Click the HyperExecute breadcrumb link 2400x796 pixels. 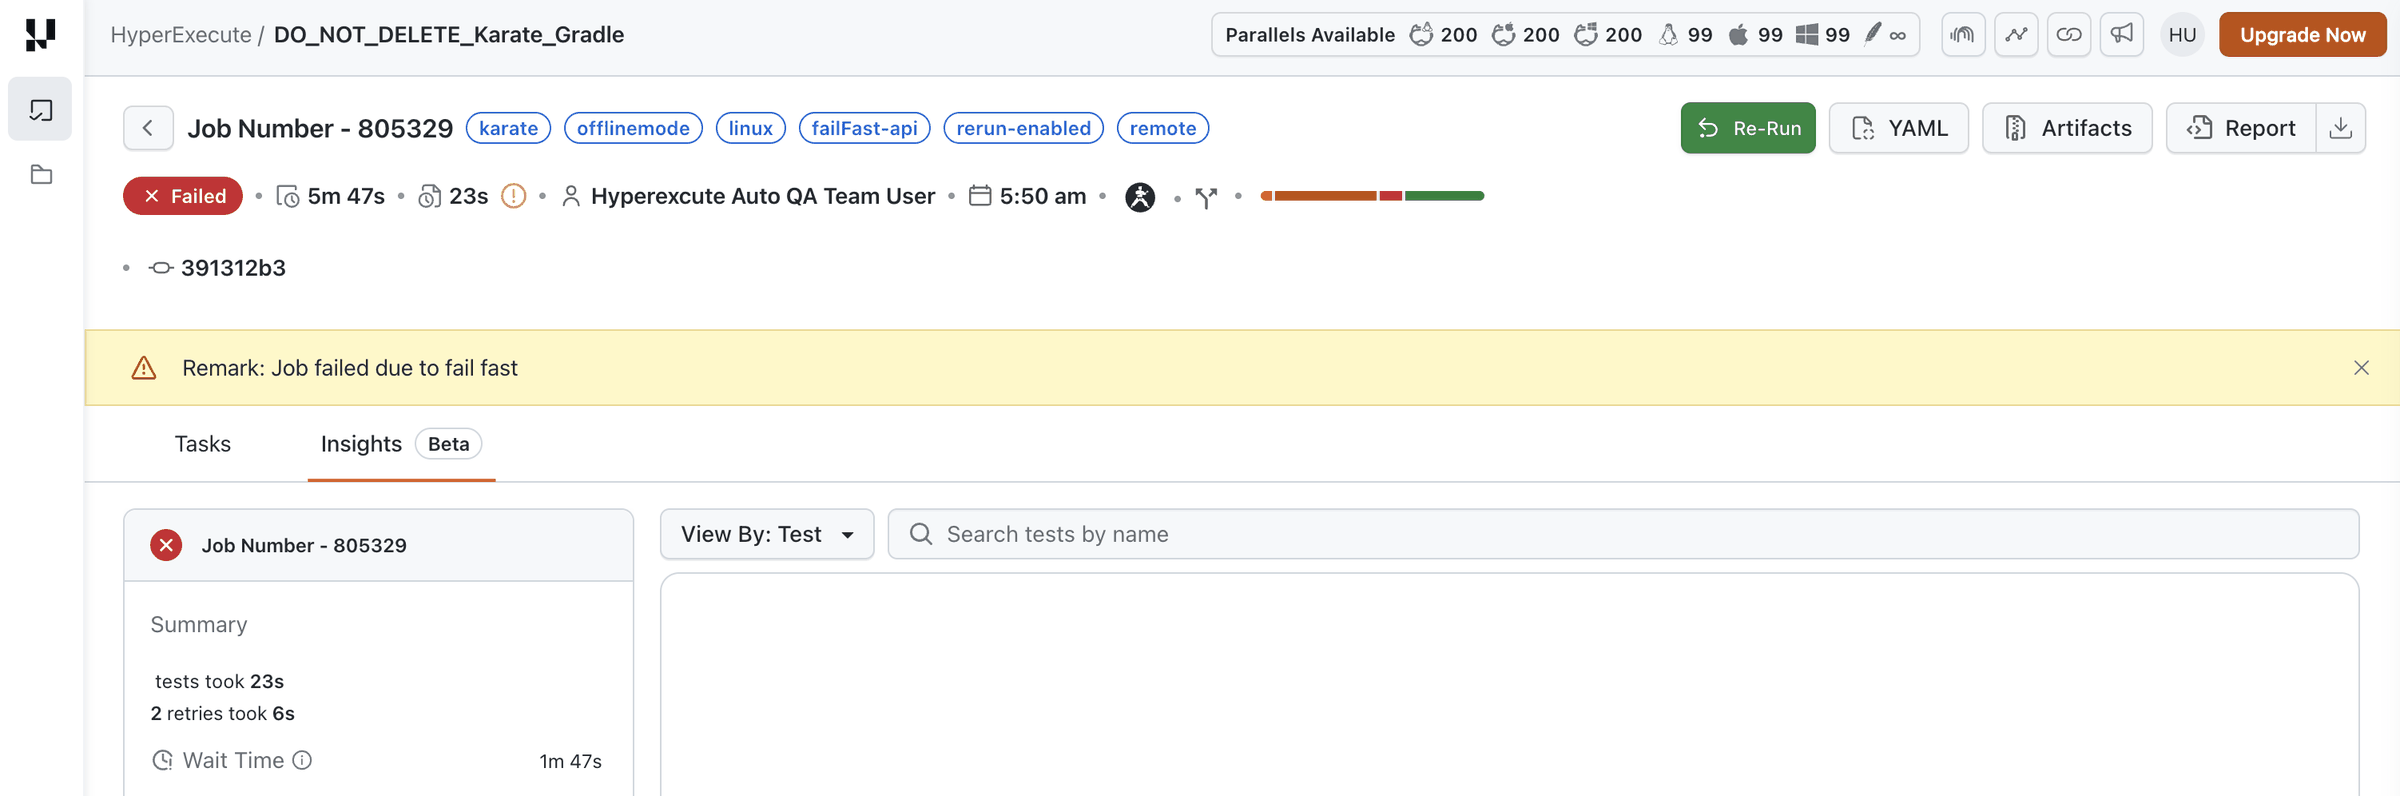coord(181,35)
